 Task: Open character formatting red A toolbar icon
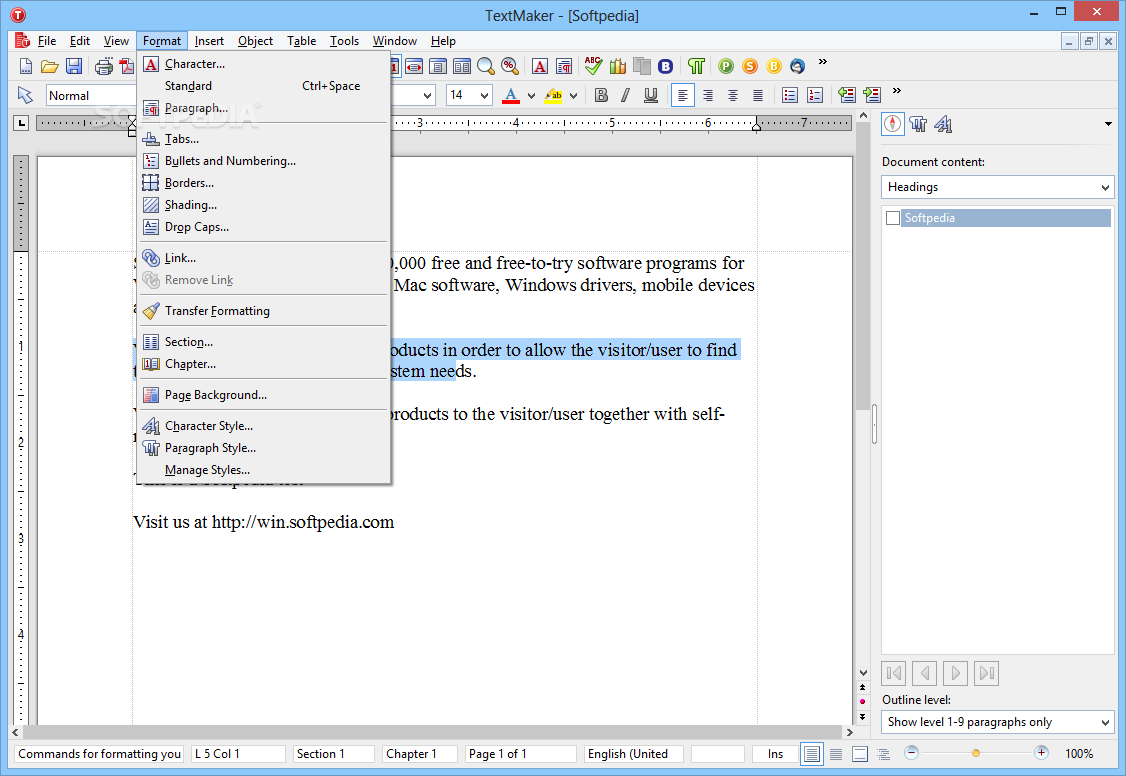(x=540, y=67)
